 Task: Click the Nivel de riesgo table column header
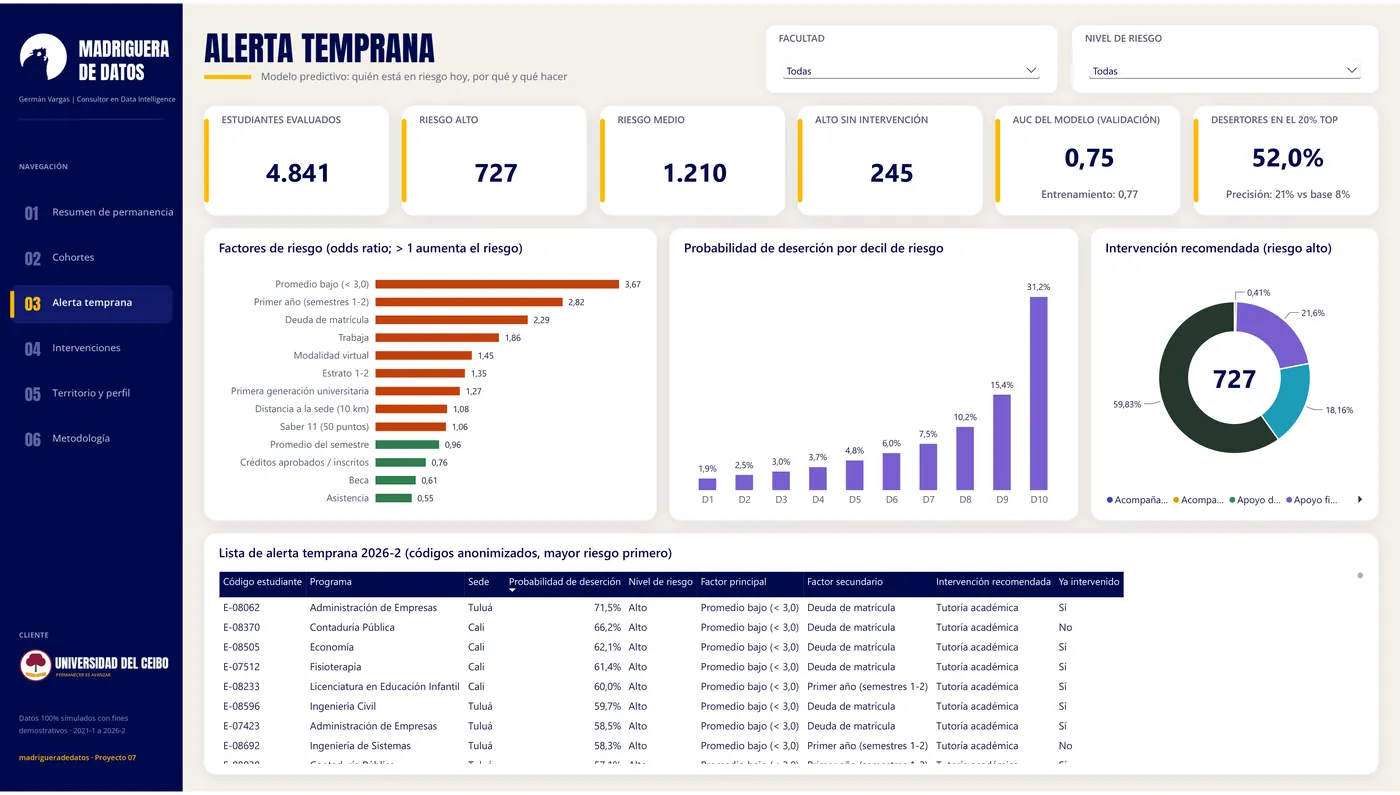[660, 582]
